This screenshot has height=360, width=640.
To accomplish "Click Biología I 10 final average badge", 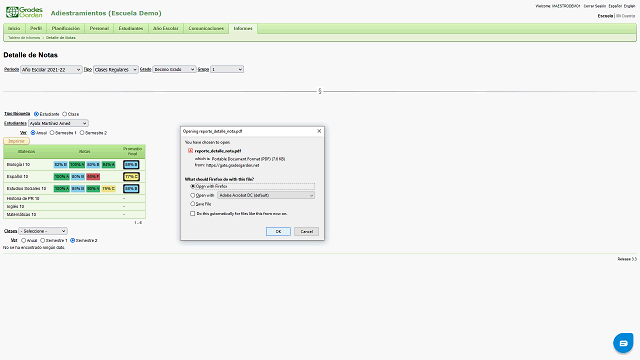I will point(131,164).
